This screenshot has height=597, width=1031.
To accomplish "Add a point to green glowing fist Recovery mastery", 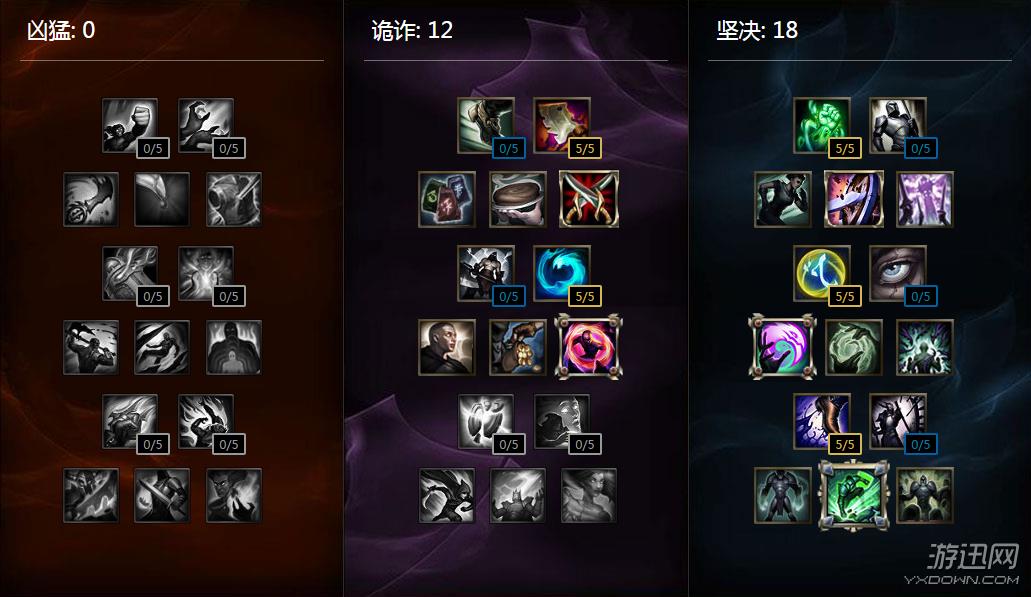I will 821,126.
